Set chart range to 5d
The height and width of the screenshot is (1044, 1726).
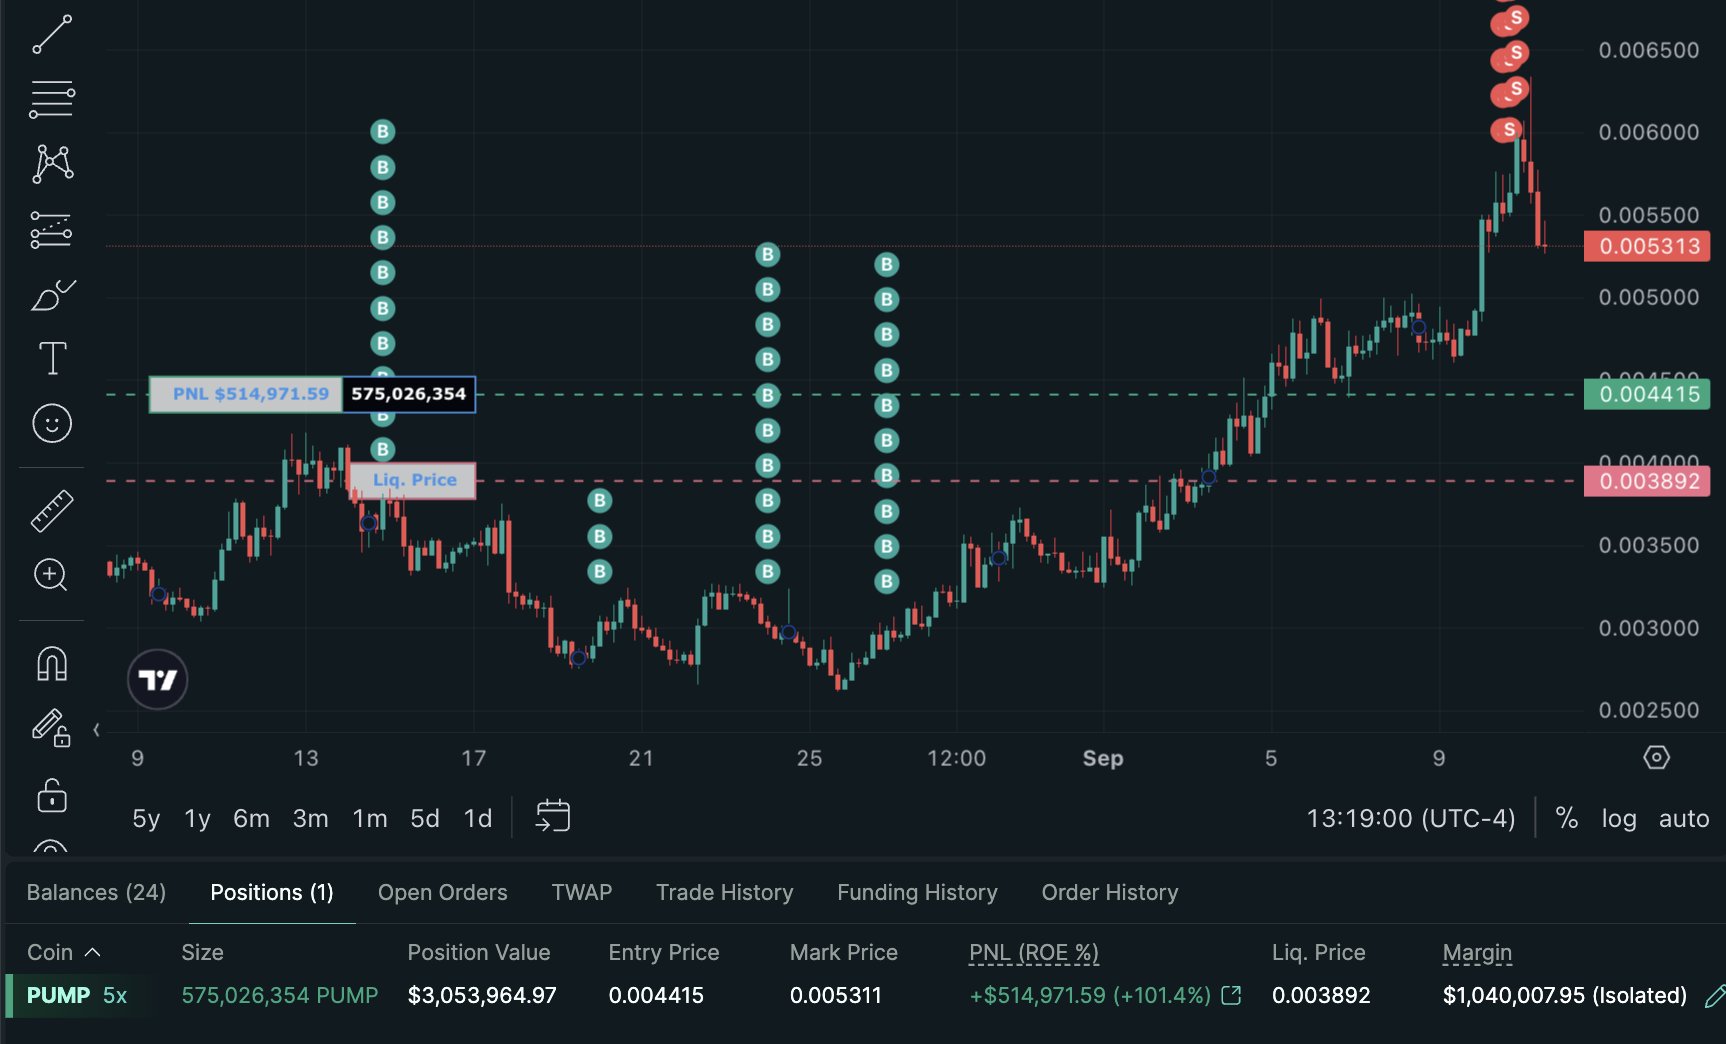tap(425, 818)
